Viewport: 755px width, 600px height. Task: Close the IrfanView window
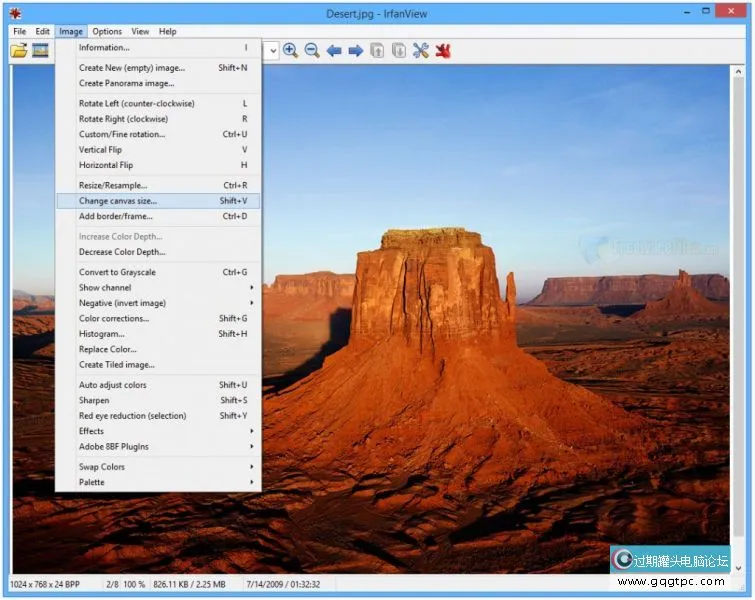pyautogui.click(x=731, y=11)
